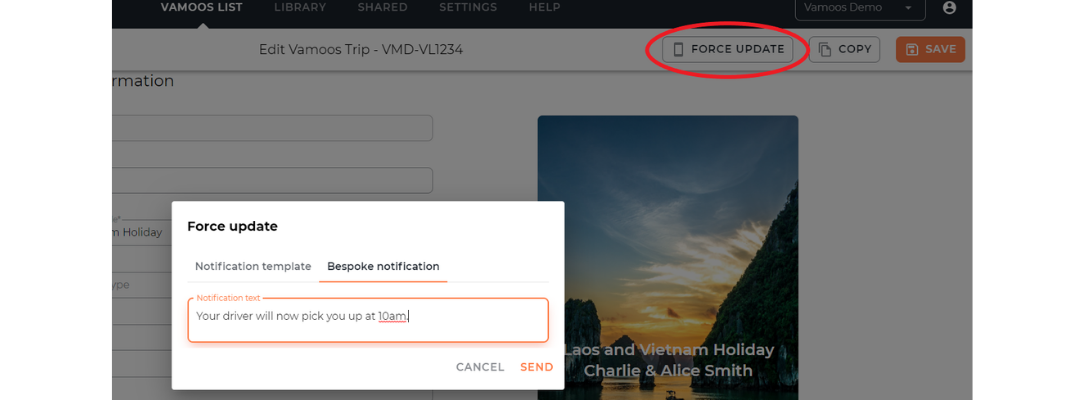Open the user account profile icon
Viewport: 1090px width, 400px height.
pyautogui.click(x=950, y=8)
